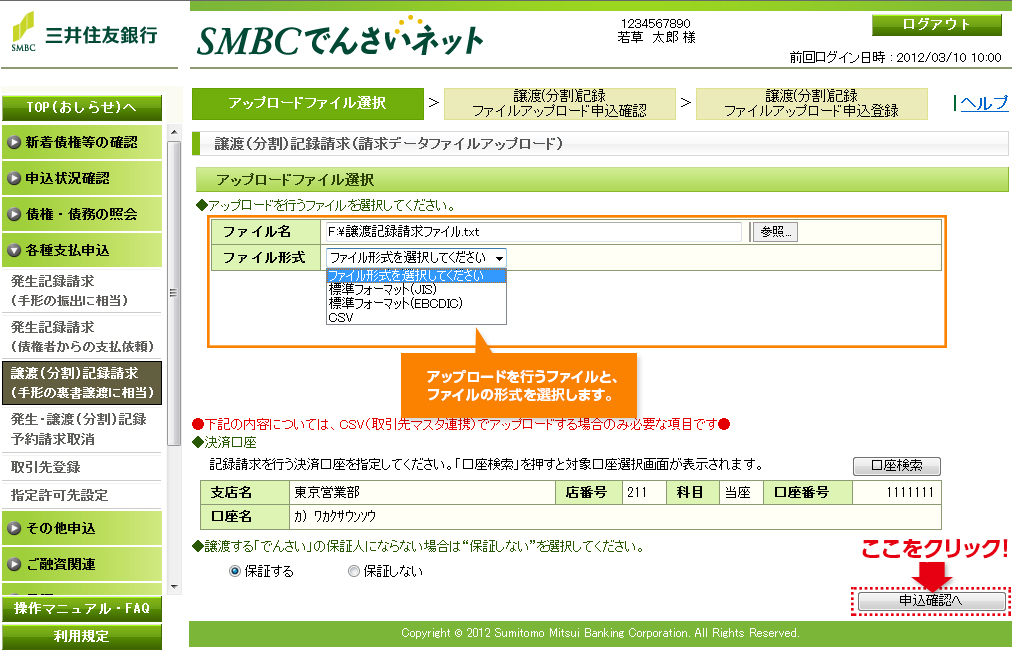Open 債権・債務の照会 menu
This screenshot has height=650, width=1012.
(82, 214)
